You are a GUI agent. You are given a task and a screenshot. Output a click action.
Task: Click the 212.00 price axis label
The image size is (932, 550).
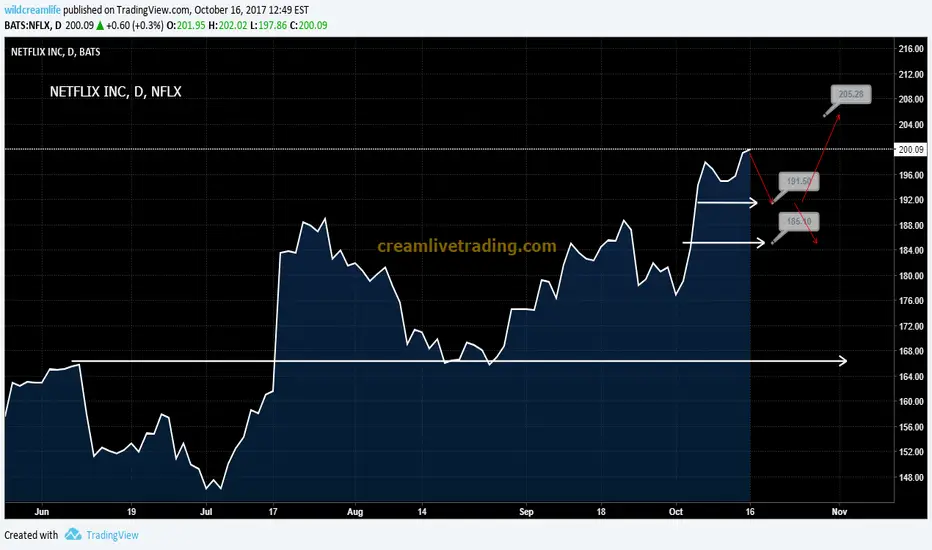[911, 74]
